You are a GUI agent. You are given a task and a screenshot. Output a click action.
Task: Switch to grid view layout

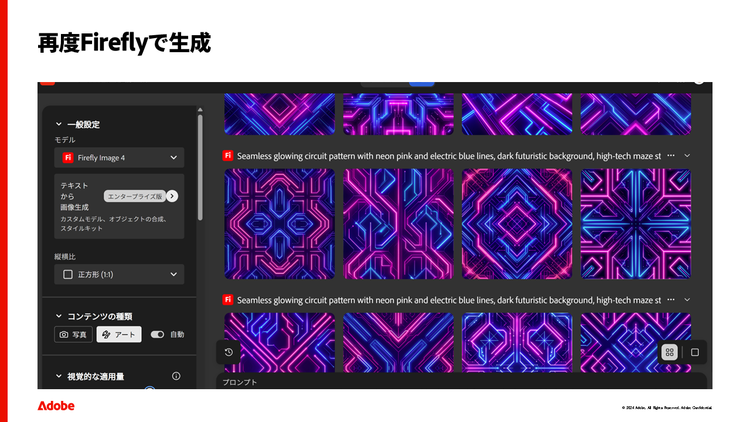click(670, 352)
